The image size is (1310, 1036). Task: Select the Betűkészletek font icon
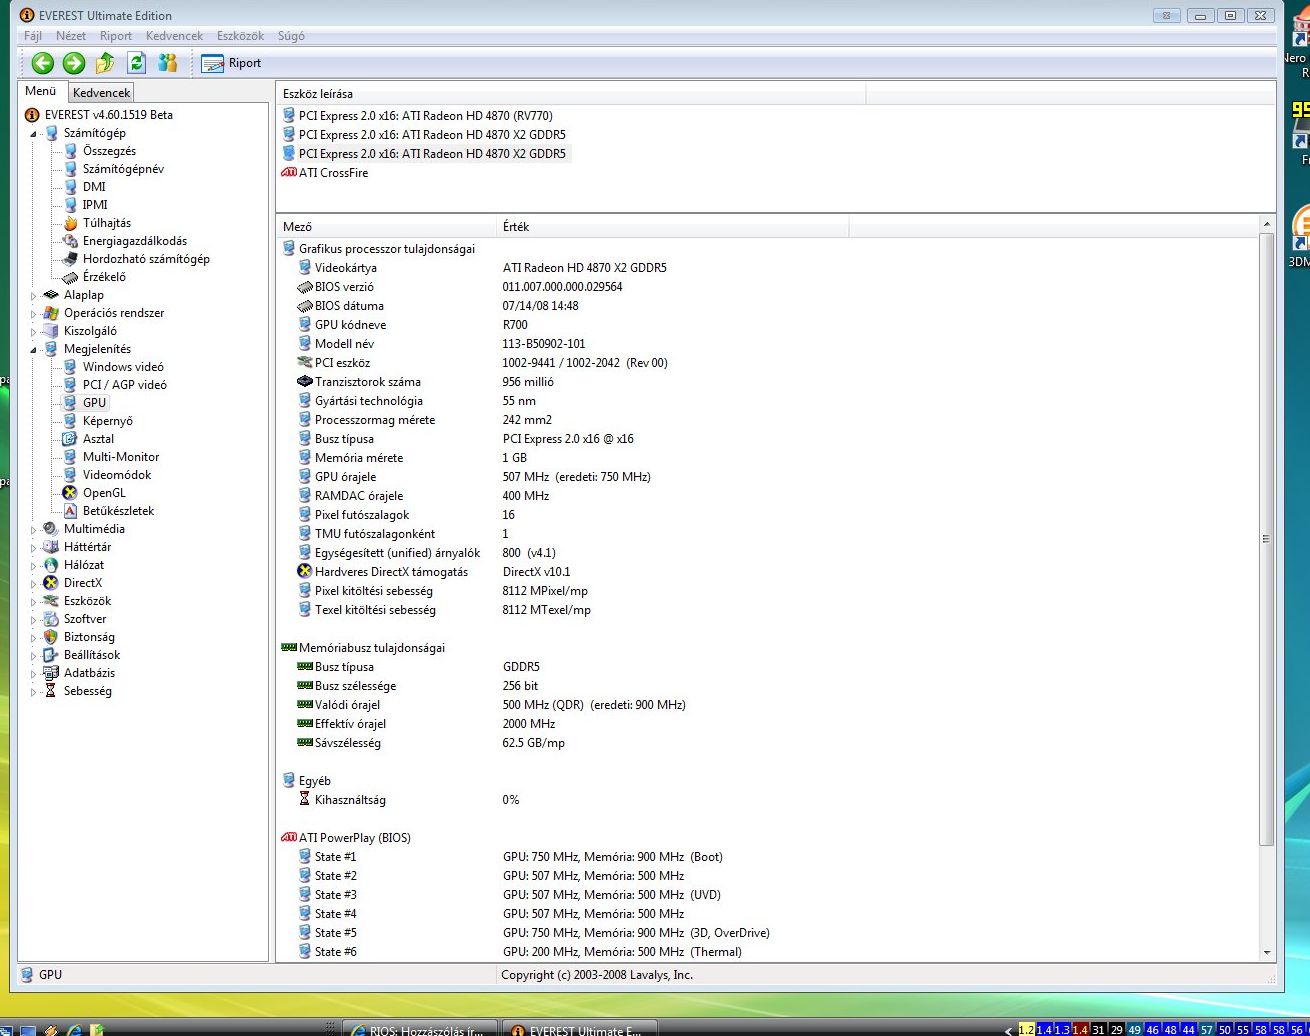[x=70, y=511]
